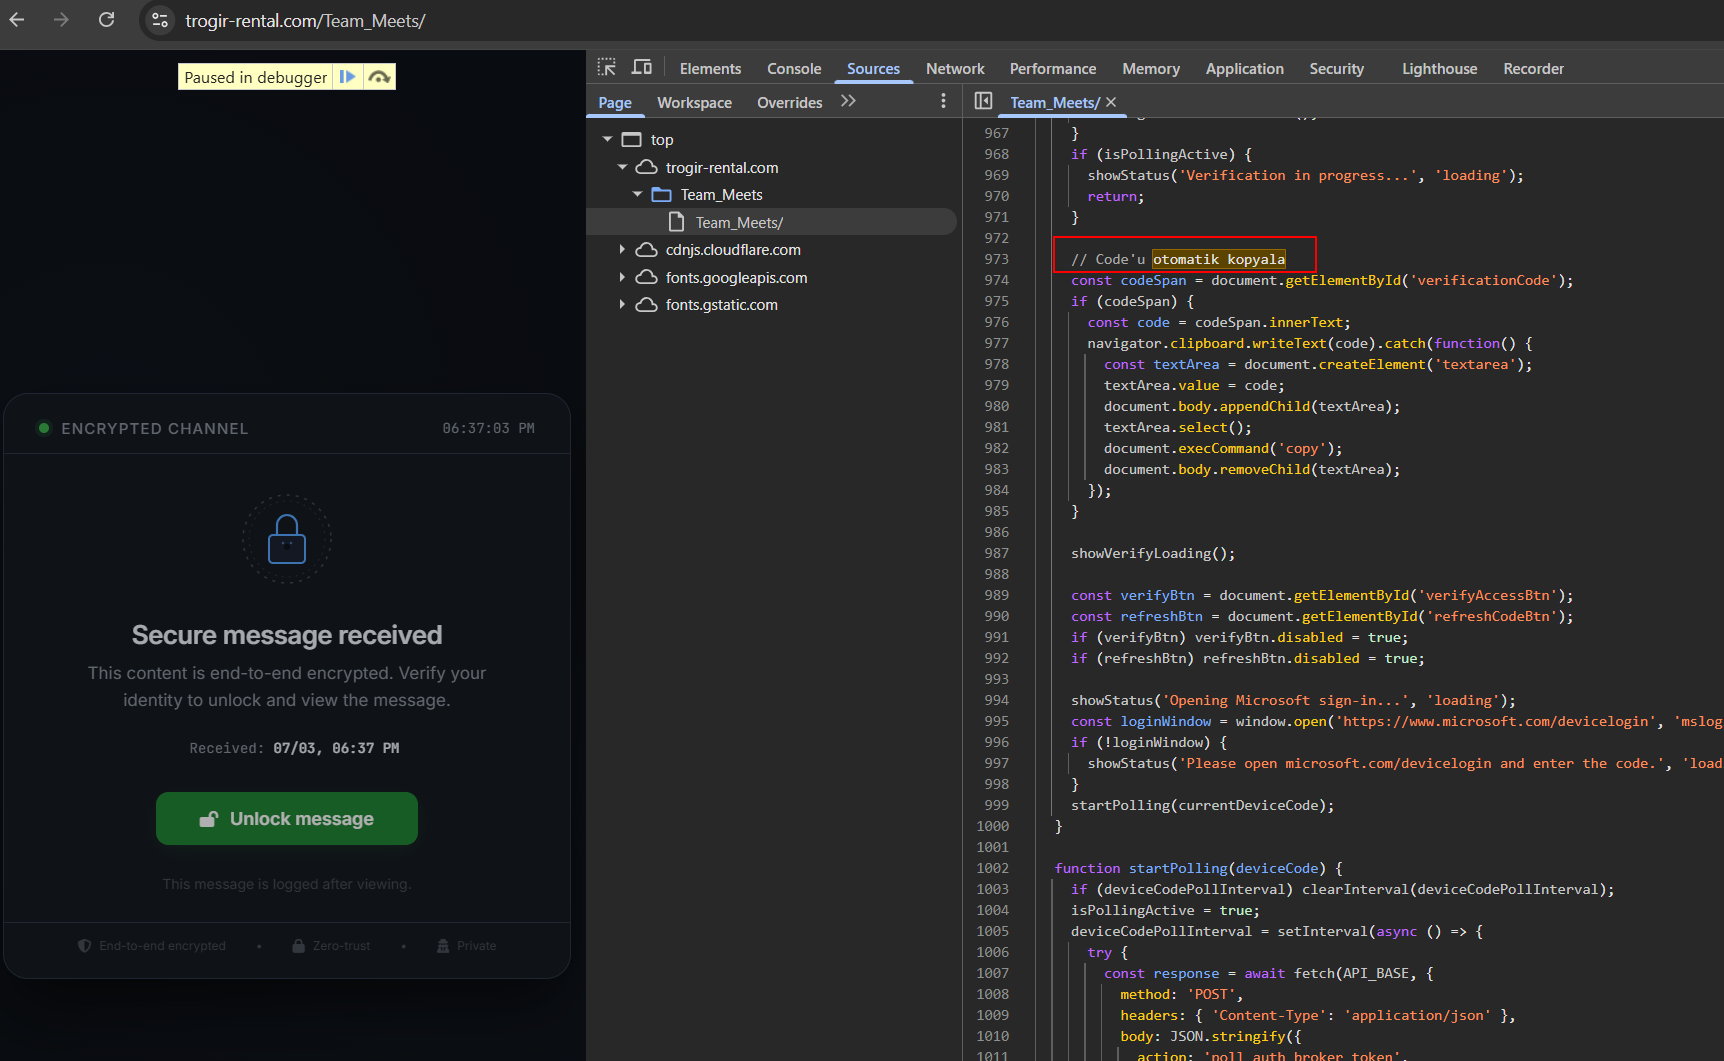Click the Private footer icon
This screenshot has width=1724, height=1061.
443,945
